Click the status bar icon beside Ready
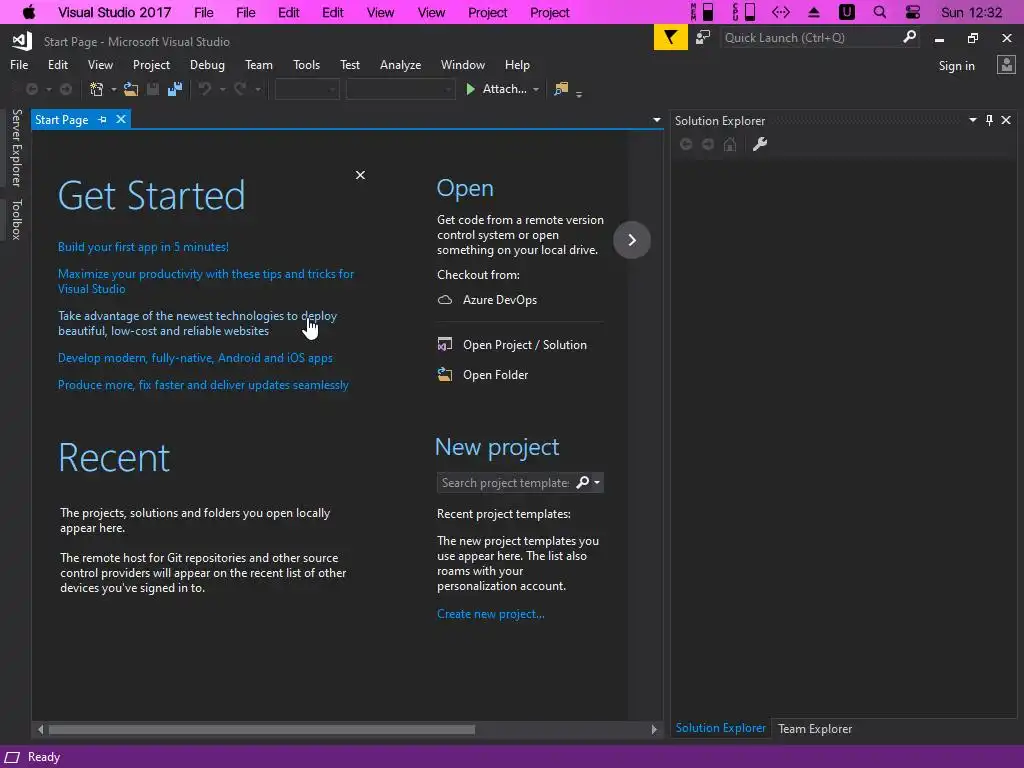Viewport: 1024px width, 768px height. click(x=12, y=758)
